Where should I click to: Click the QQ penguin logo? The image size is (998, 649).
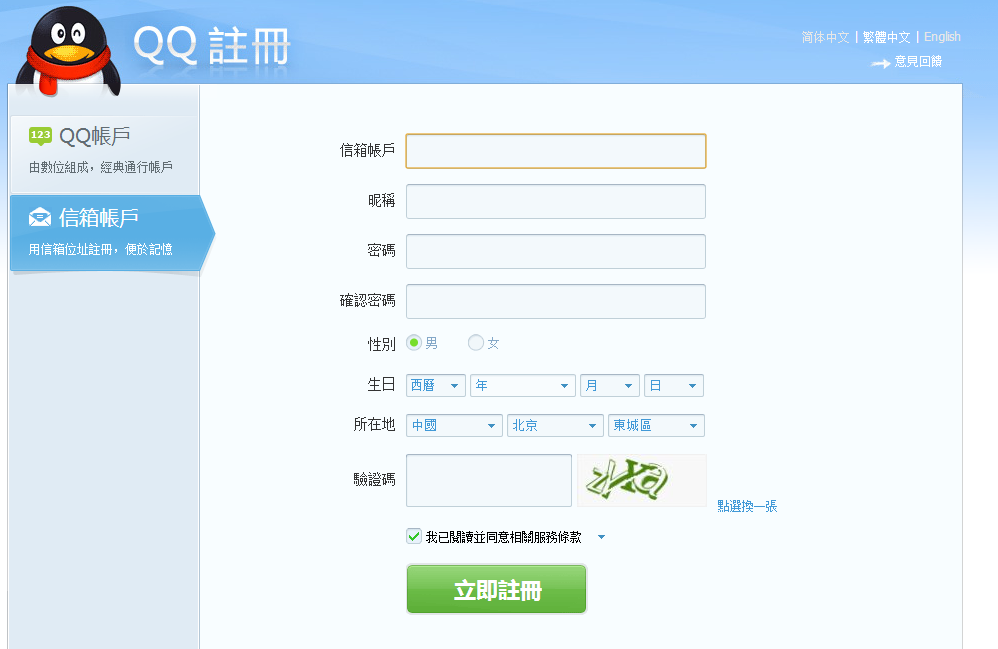pyautogui.click(x=68, y=51)
